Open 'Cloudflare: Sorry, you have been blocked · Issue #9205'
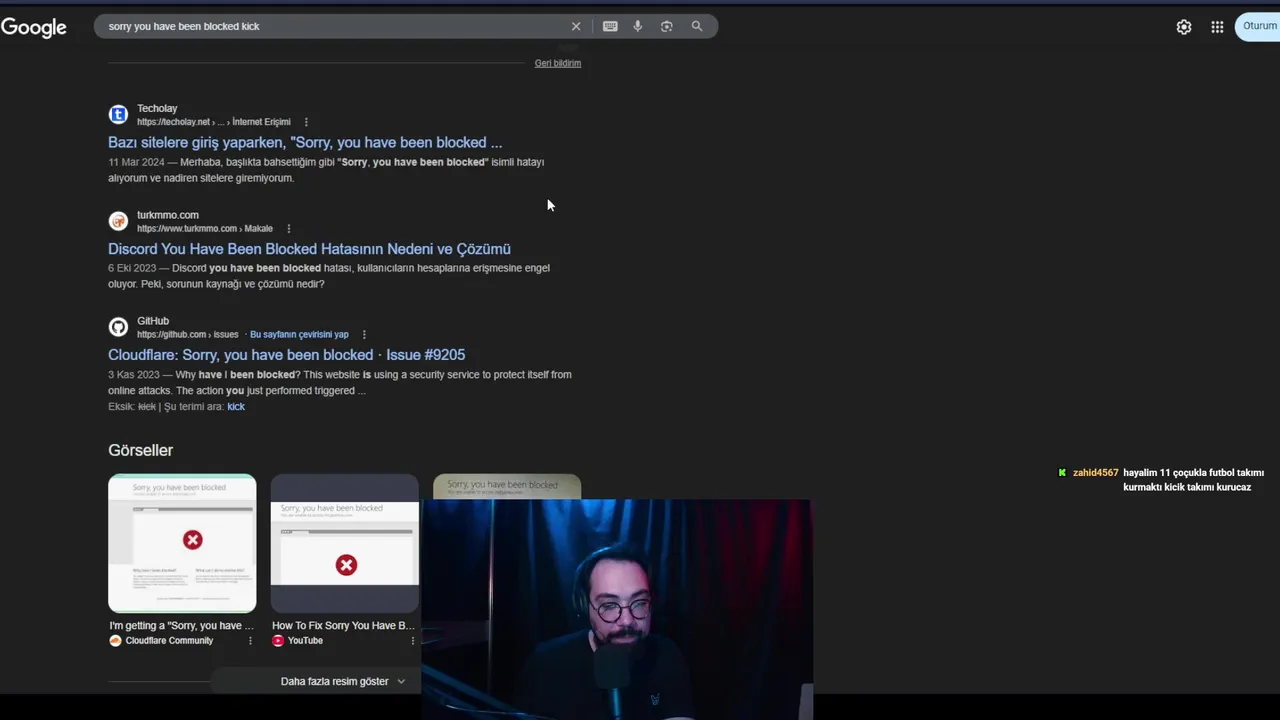Image resolution: width=1280 pixels, height=720 pixels. click(286, 355)
